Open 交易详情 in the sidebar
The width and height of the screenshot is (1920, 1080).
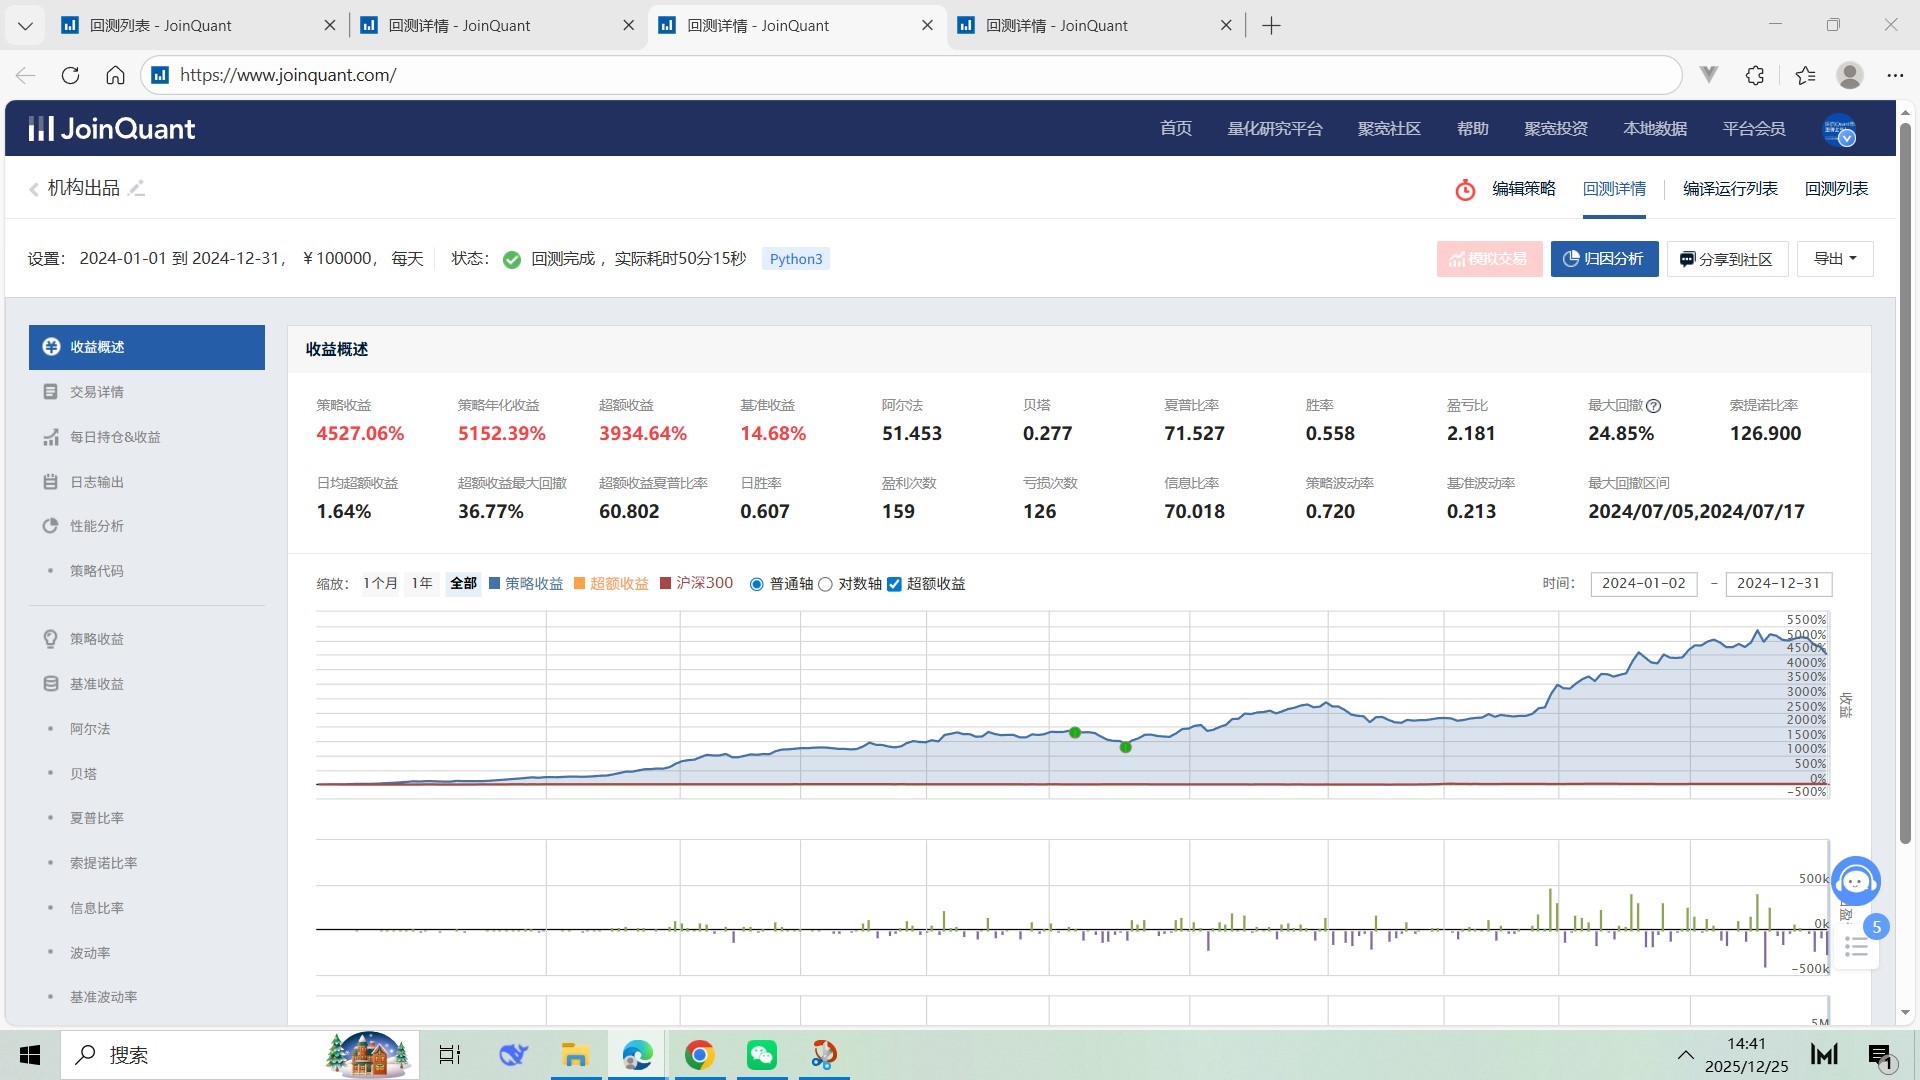click(97, 392)
